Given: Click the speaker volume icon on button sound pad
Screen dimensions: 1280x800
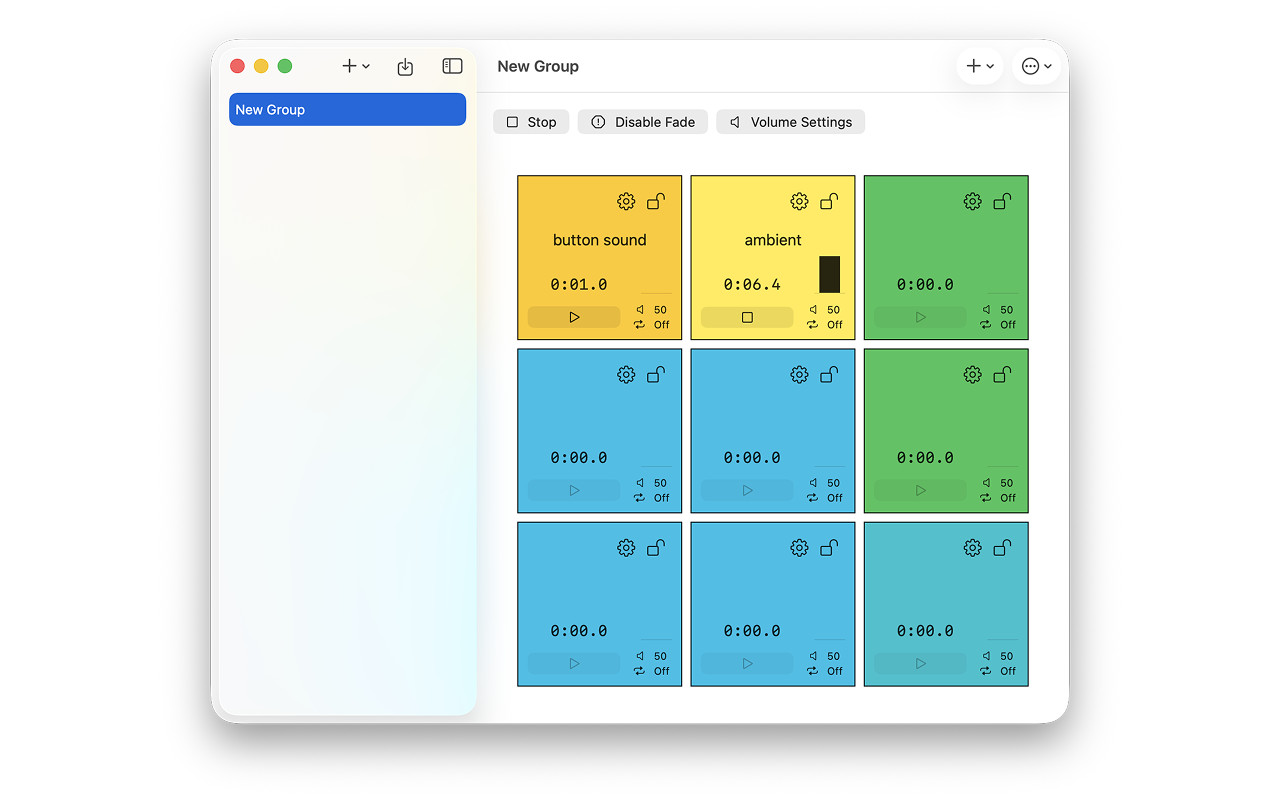Looking at the screenshot, I should (x=640, y=310).
